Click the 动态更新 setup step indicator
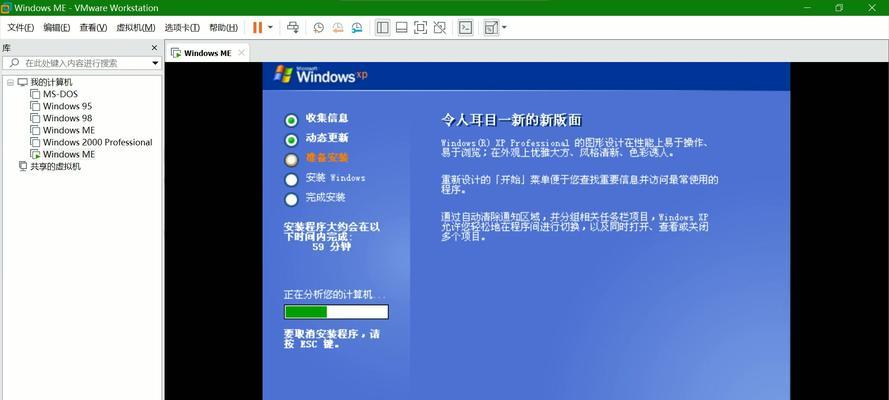Viewport: 889px width, 400px height. (x=291, y=140)
